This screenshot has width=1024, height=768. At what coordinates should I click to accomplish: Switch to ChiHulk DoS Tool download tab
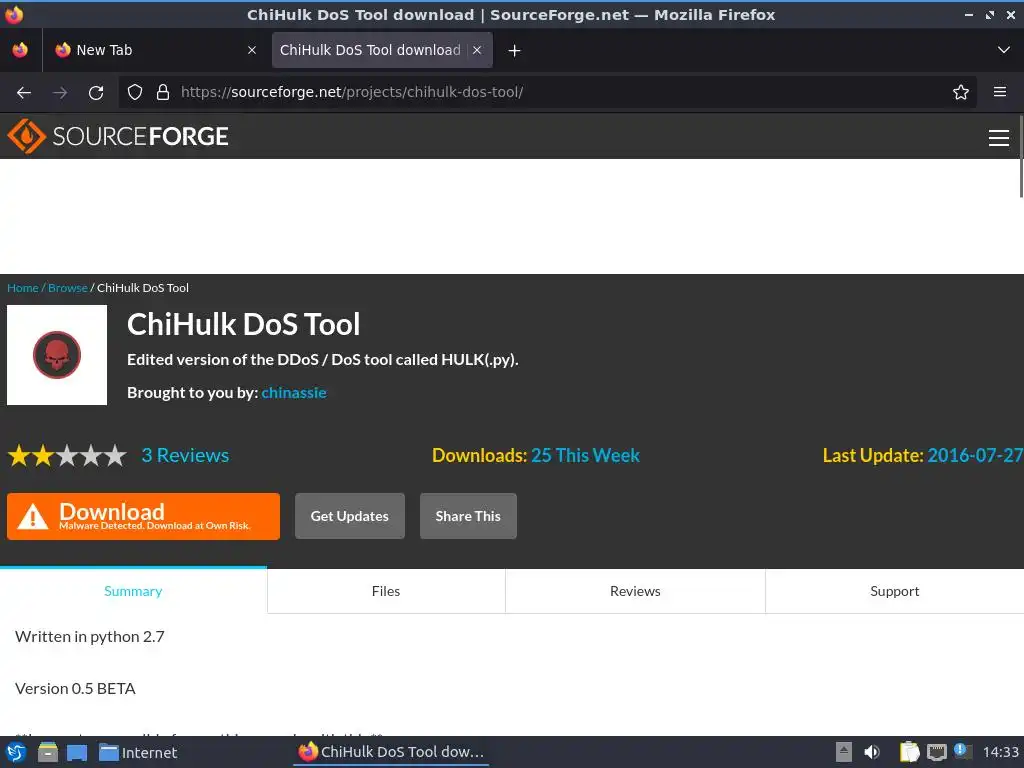pyautogui.click(x=370, y=50)
